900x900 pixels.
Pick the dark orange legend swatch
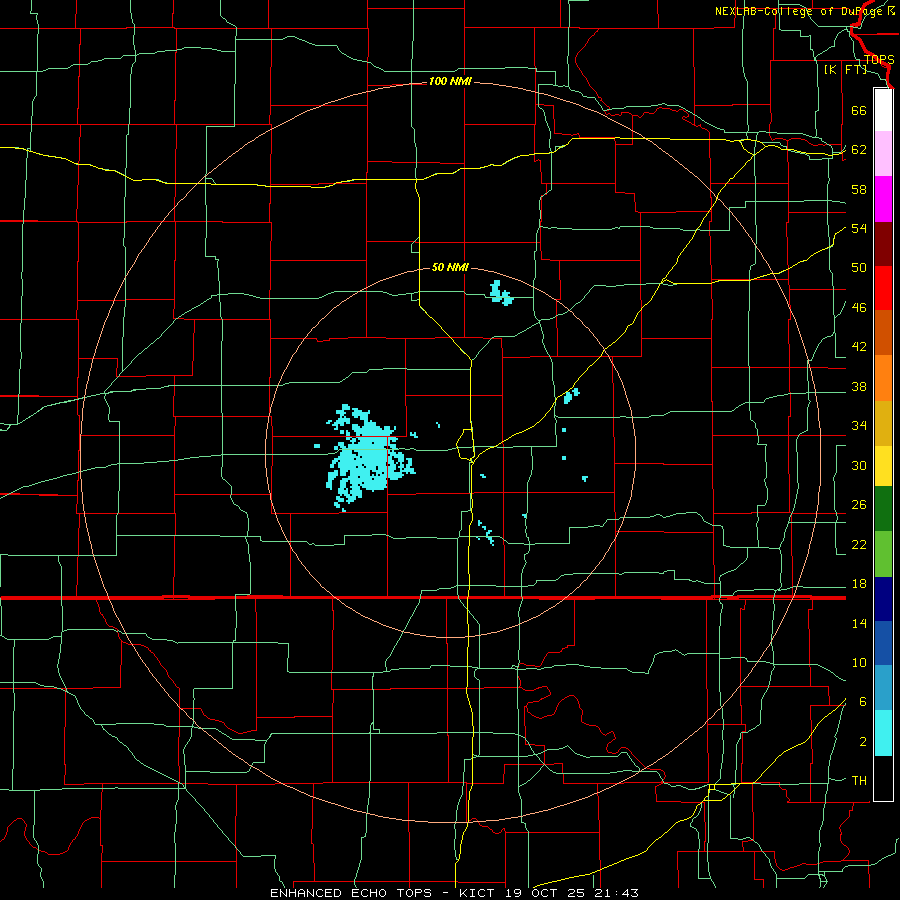[x=883, y=333]
